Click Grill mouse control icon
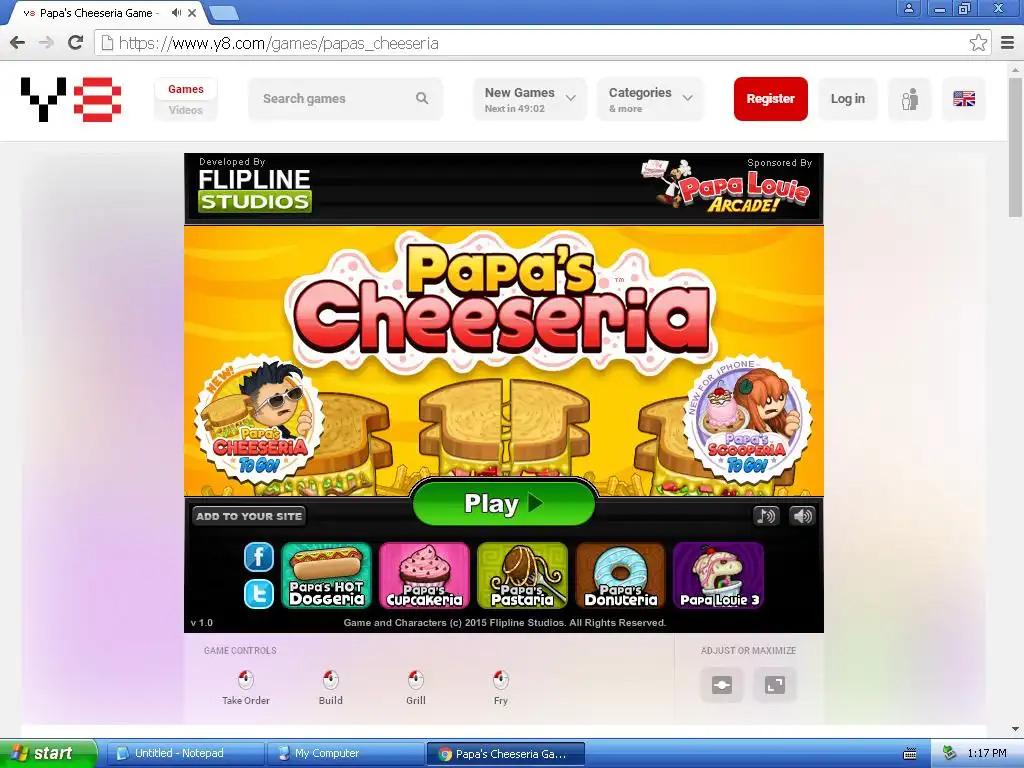This screenshot has width=1024, height=768. click(x=415, y=679)
